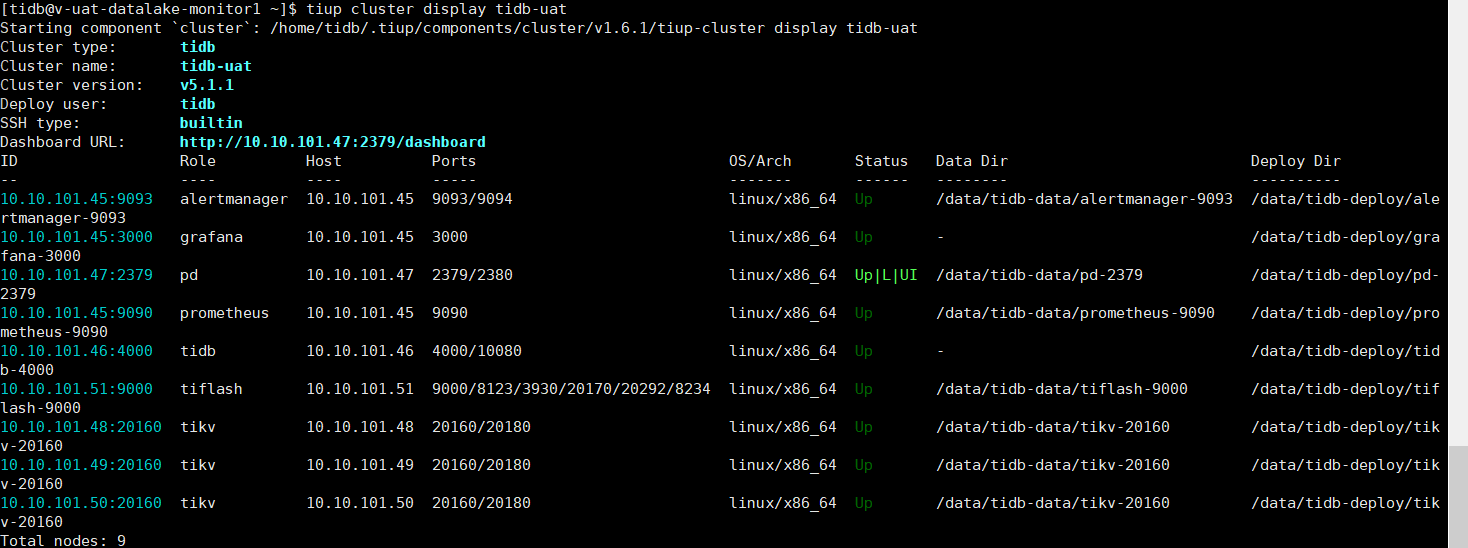Image resolution: width=1468 pixels, height=548 pixels.
Task: Click the tikv node ID 10.10.101.49:20160
Action: 80,465
